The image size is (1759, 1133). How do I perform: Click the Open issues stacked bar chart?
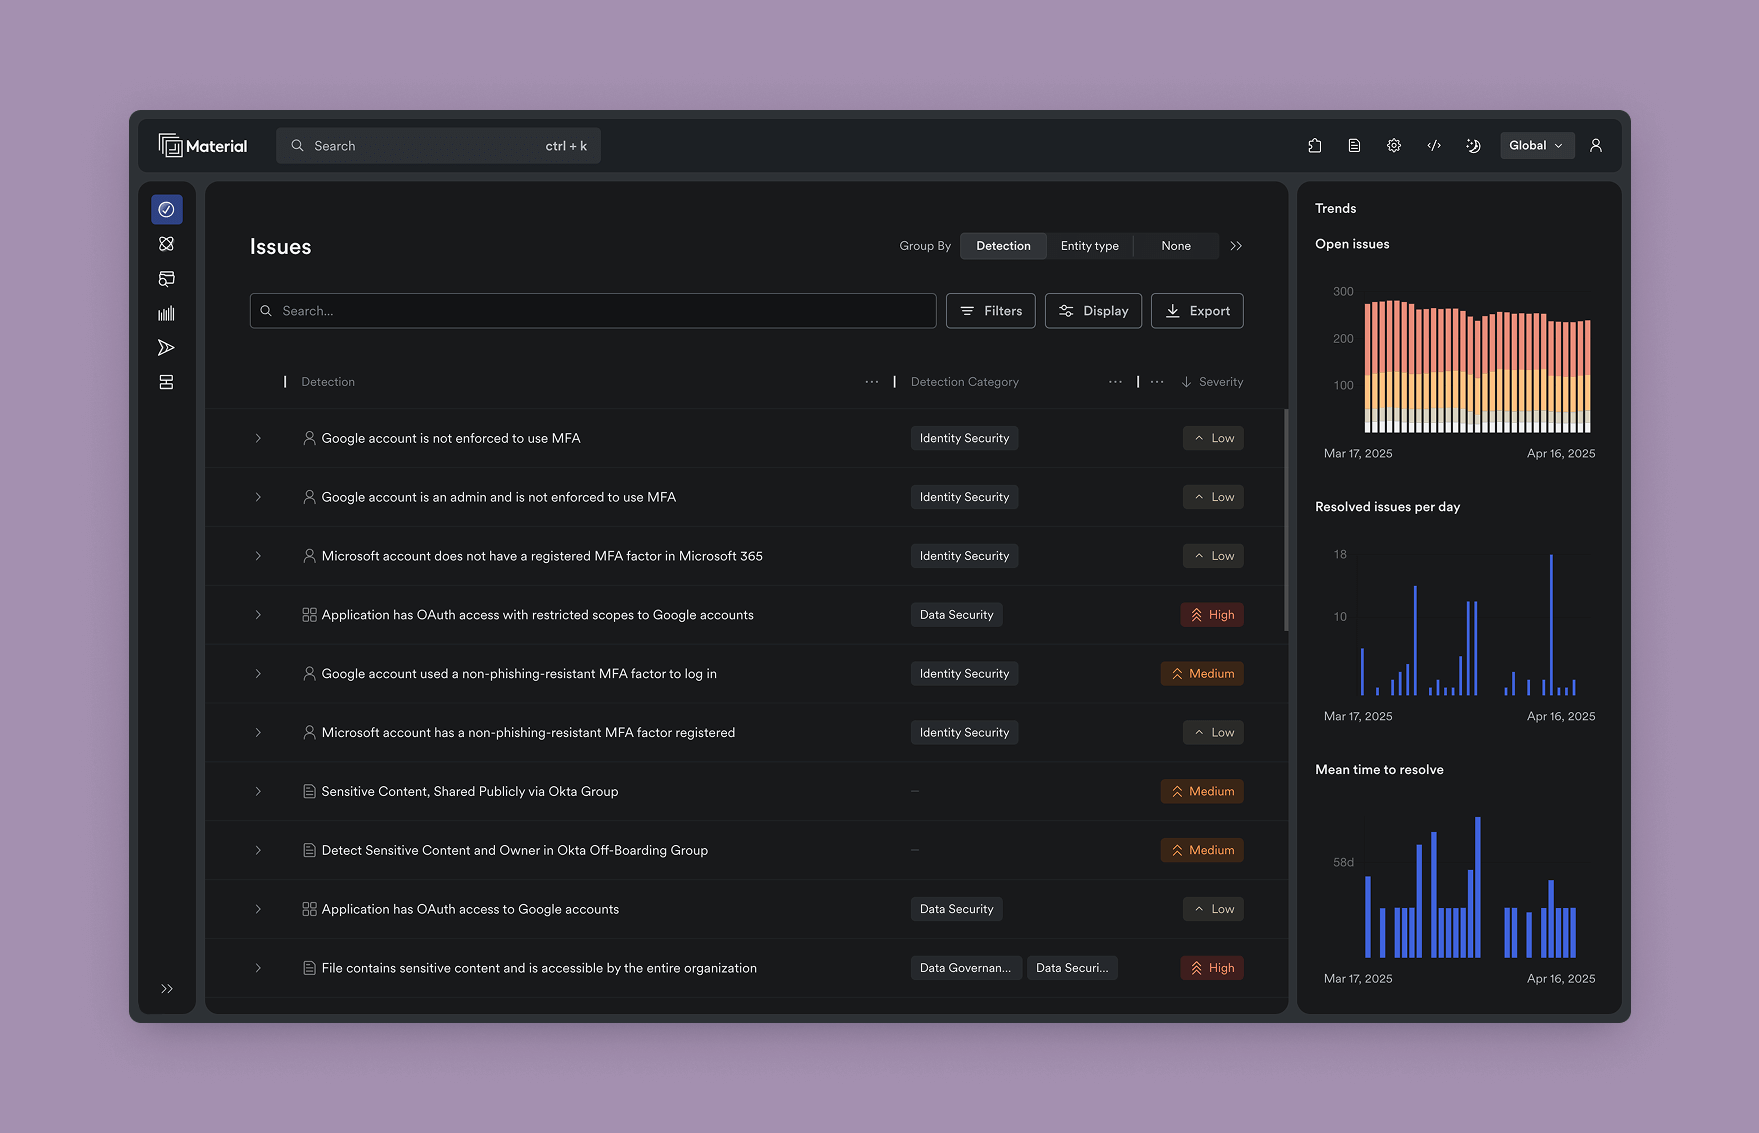click(1477, 365)
